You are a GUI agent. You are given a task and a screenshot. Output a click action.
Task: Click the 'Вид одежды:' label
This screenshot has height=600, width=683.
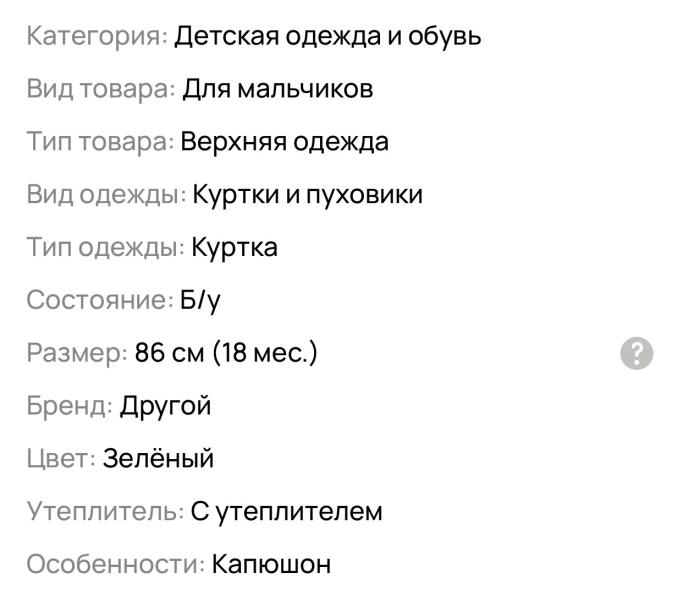[106, 194]
